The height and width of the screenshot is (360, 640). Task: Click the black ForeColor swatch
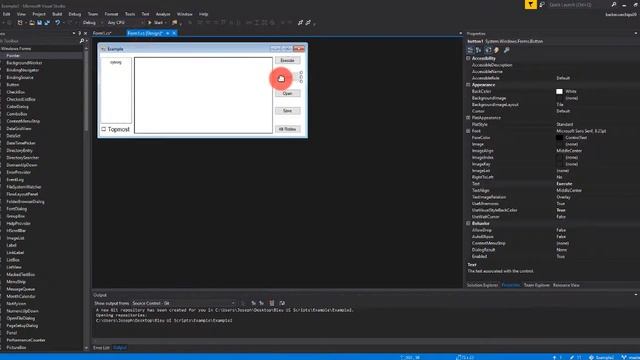(x=559, y=138)
